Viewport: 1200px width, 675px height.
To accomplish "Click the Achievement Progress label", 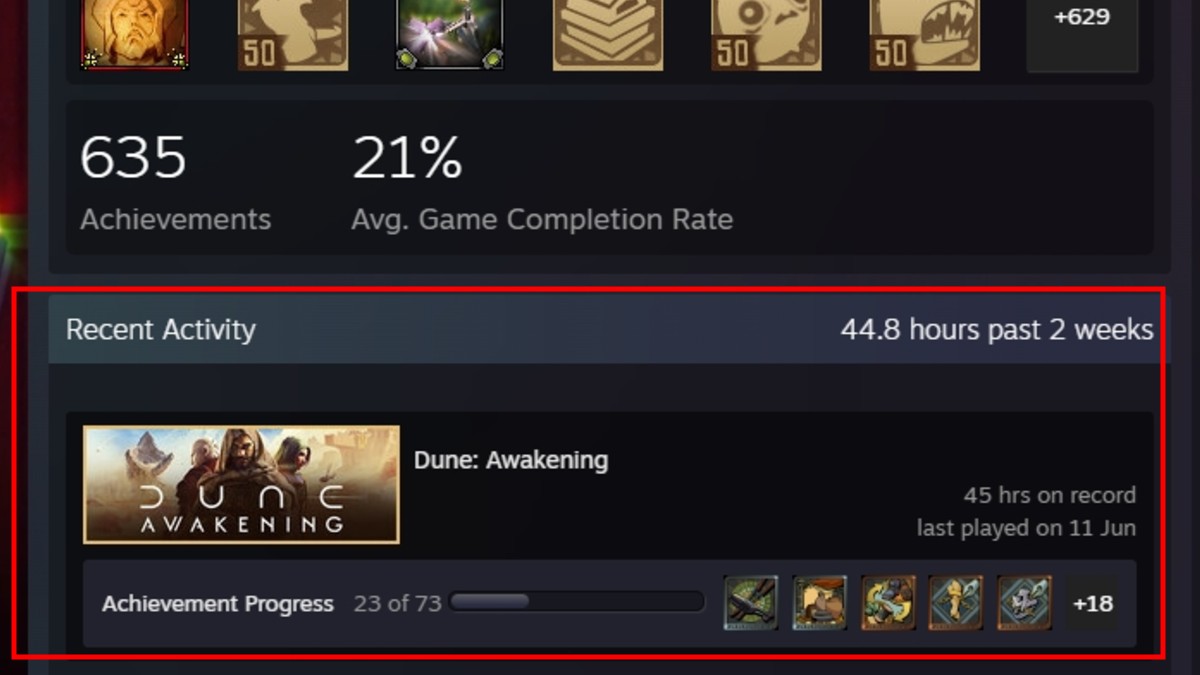I will 218,604.
